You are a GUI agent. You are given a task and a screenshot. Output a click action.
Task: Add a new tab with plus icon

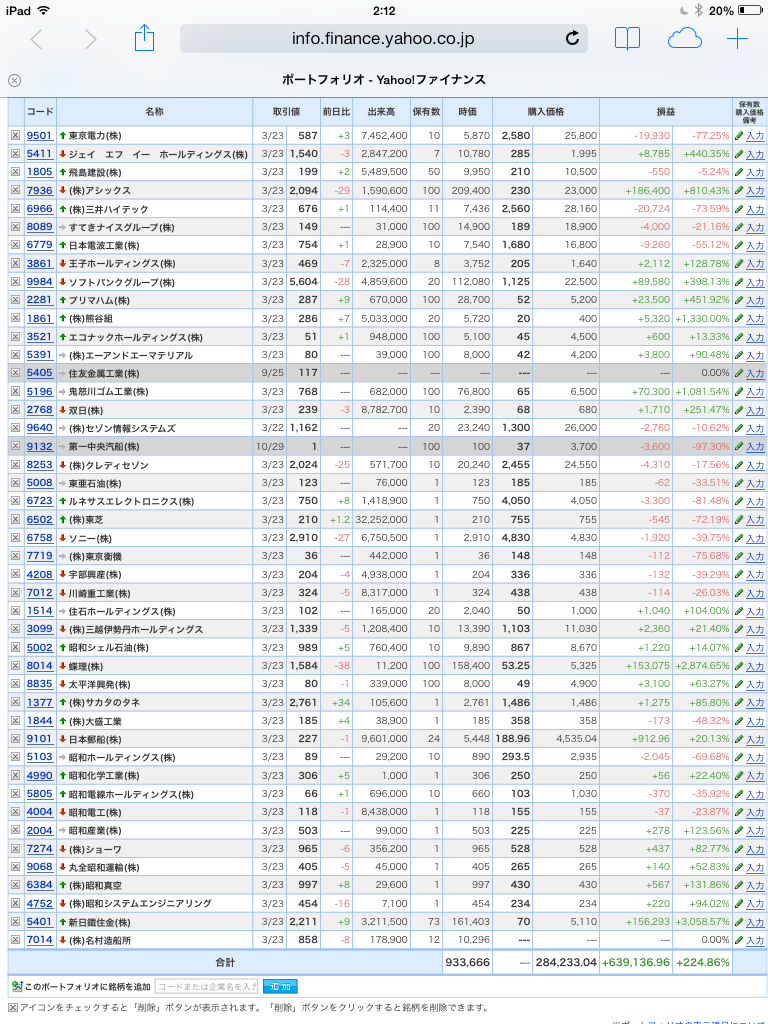point(737,39)
